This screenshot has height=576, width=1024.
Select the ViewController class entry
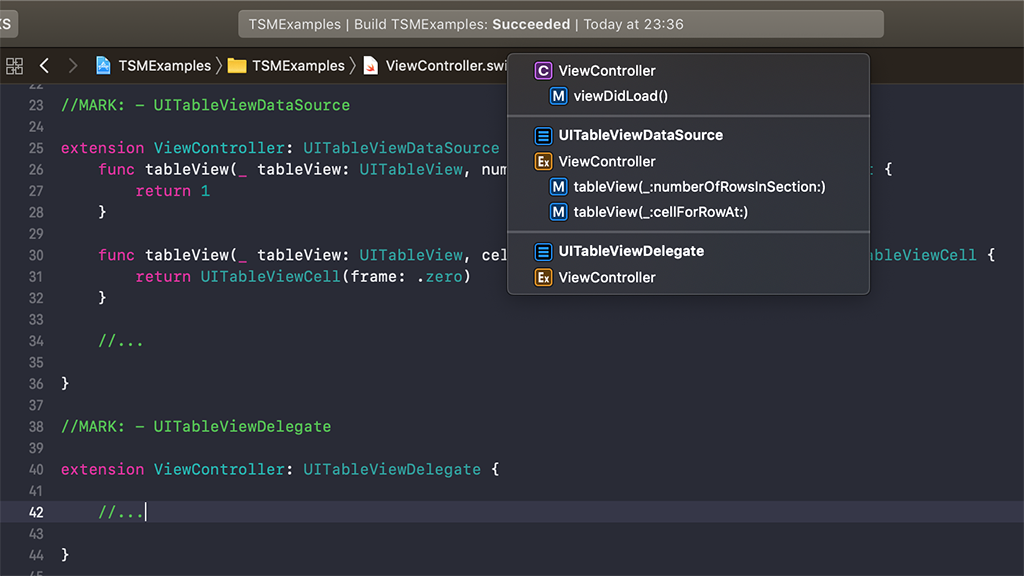click(607, 71)
